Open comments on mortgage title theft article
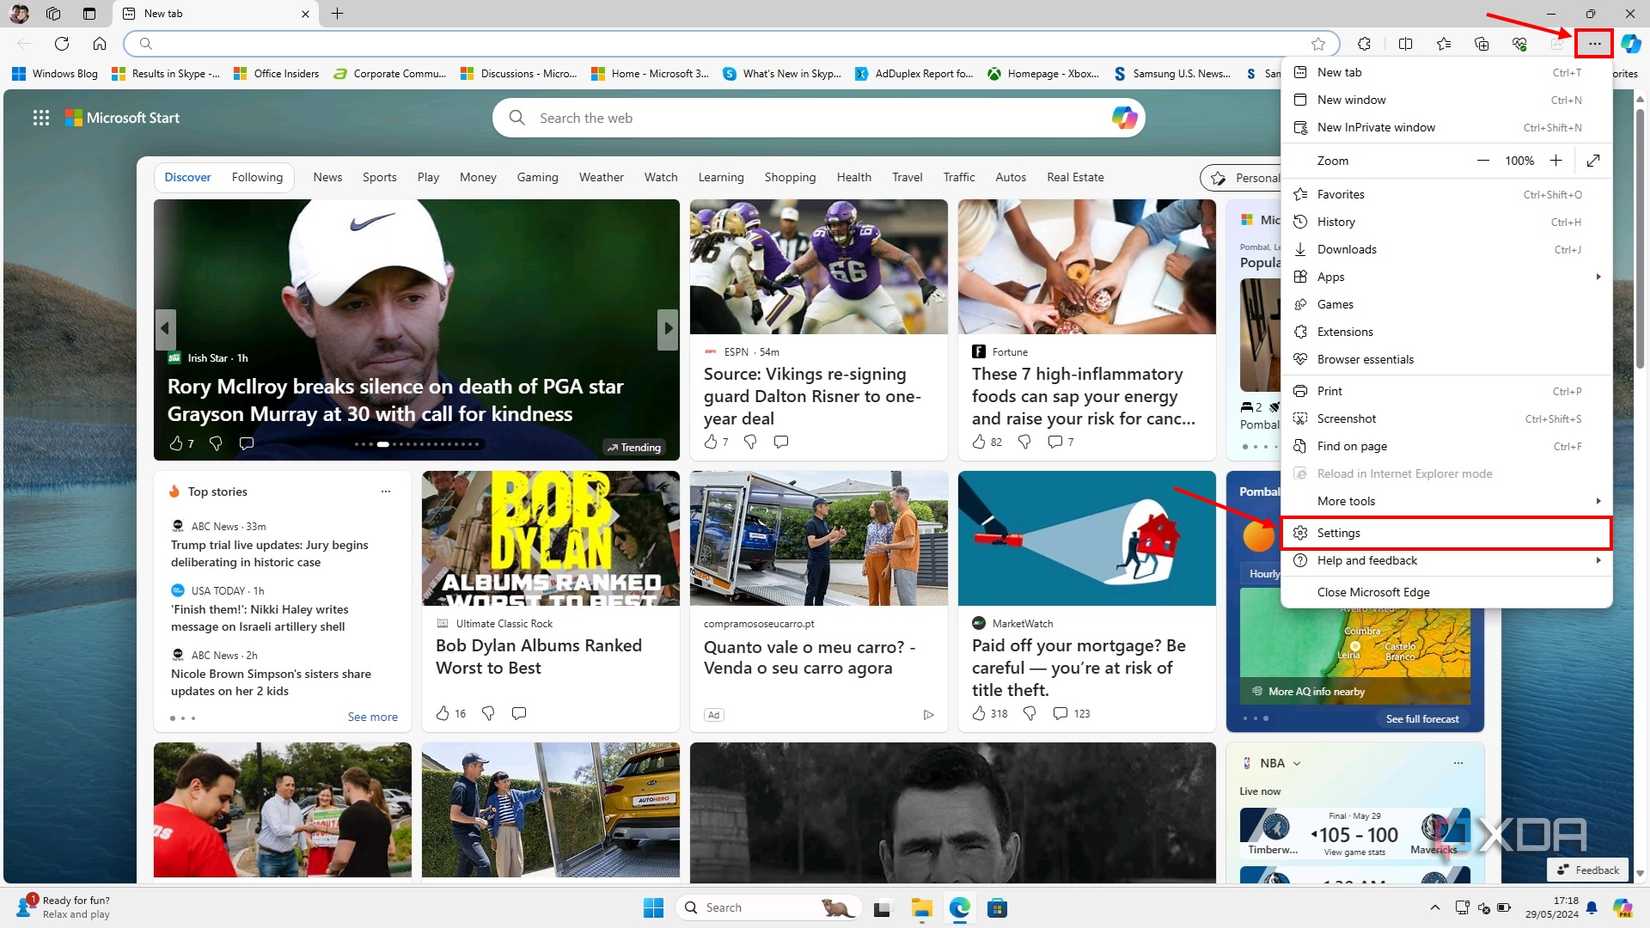Image resolution: width=1650 pixels, height=928 pixels. [1059, 713]
